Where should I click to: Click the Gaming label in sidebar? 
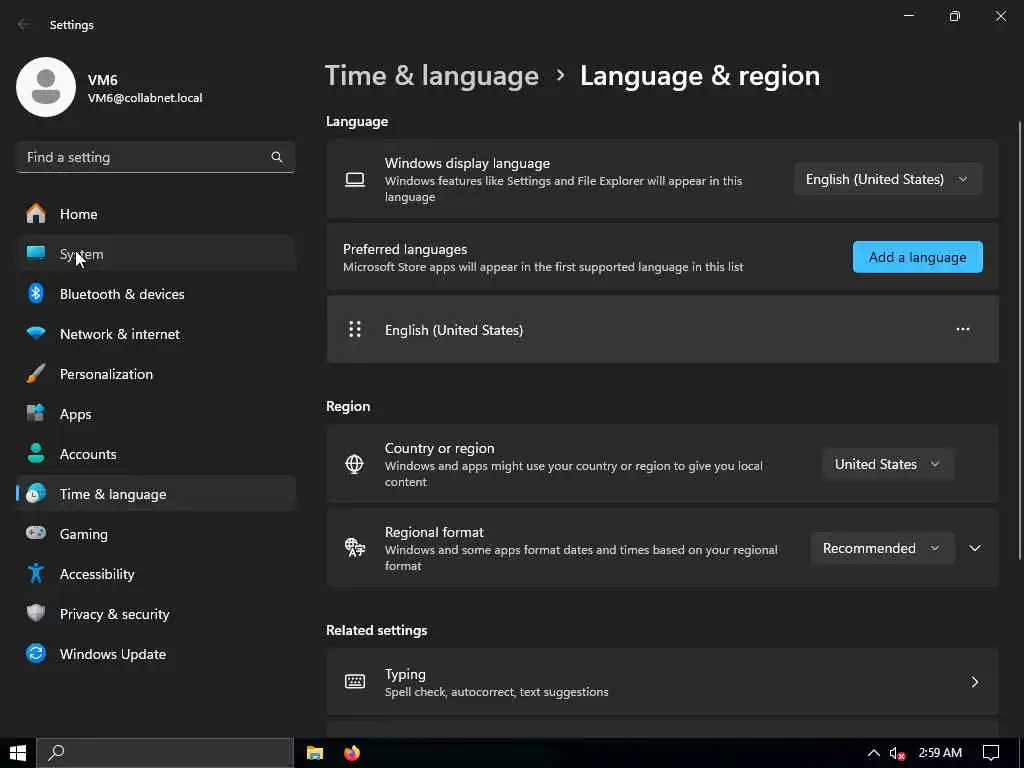(84, 534)
